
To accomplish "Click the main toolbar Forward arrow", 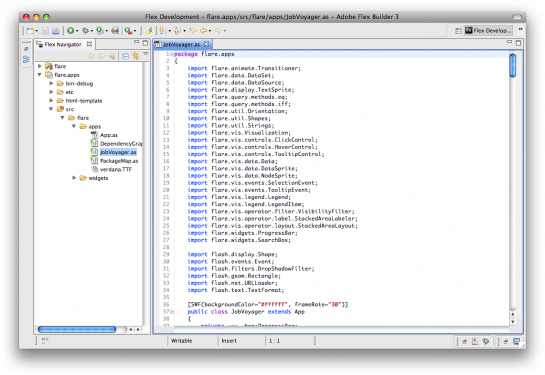I will [x=218, y=31].
